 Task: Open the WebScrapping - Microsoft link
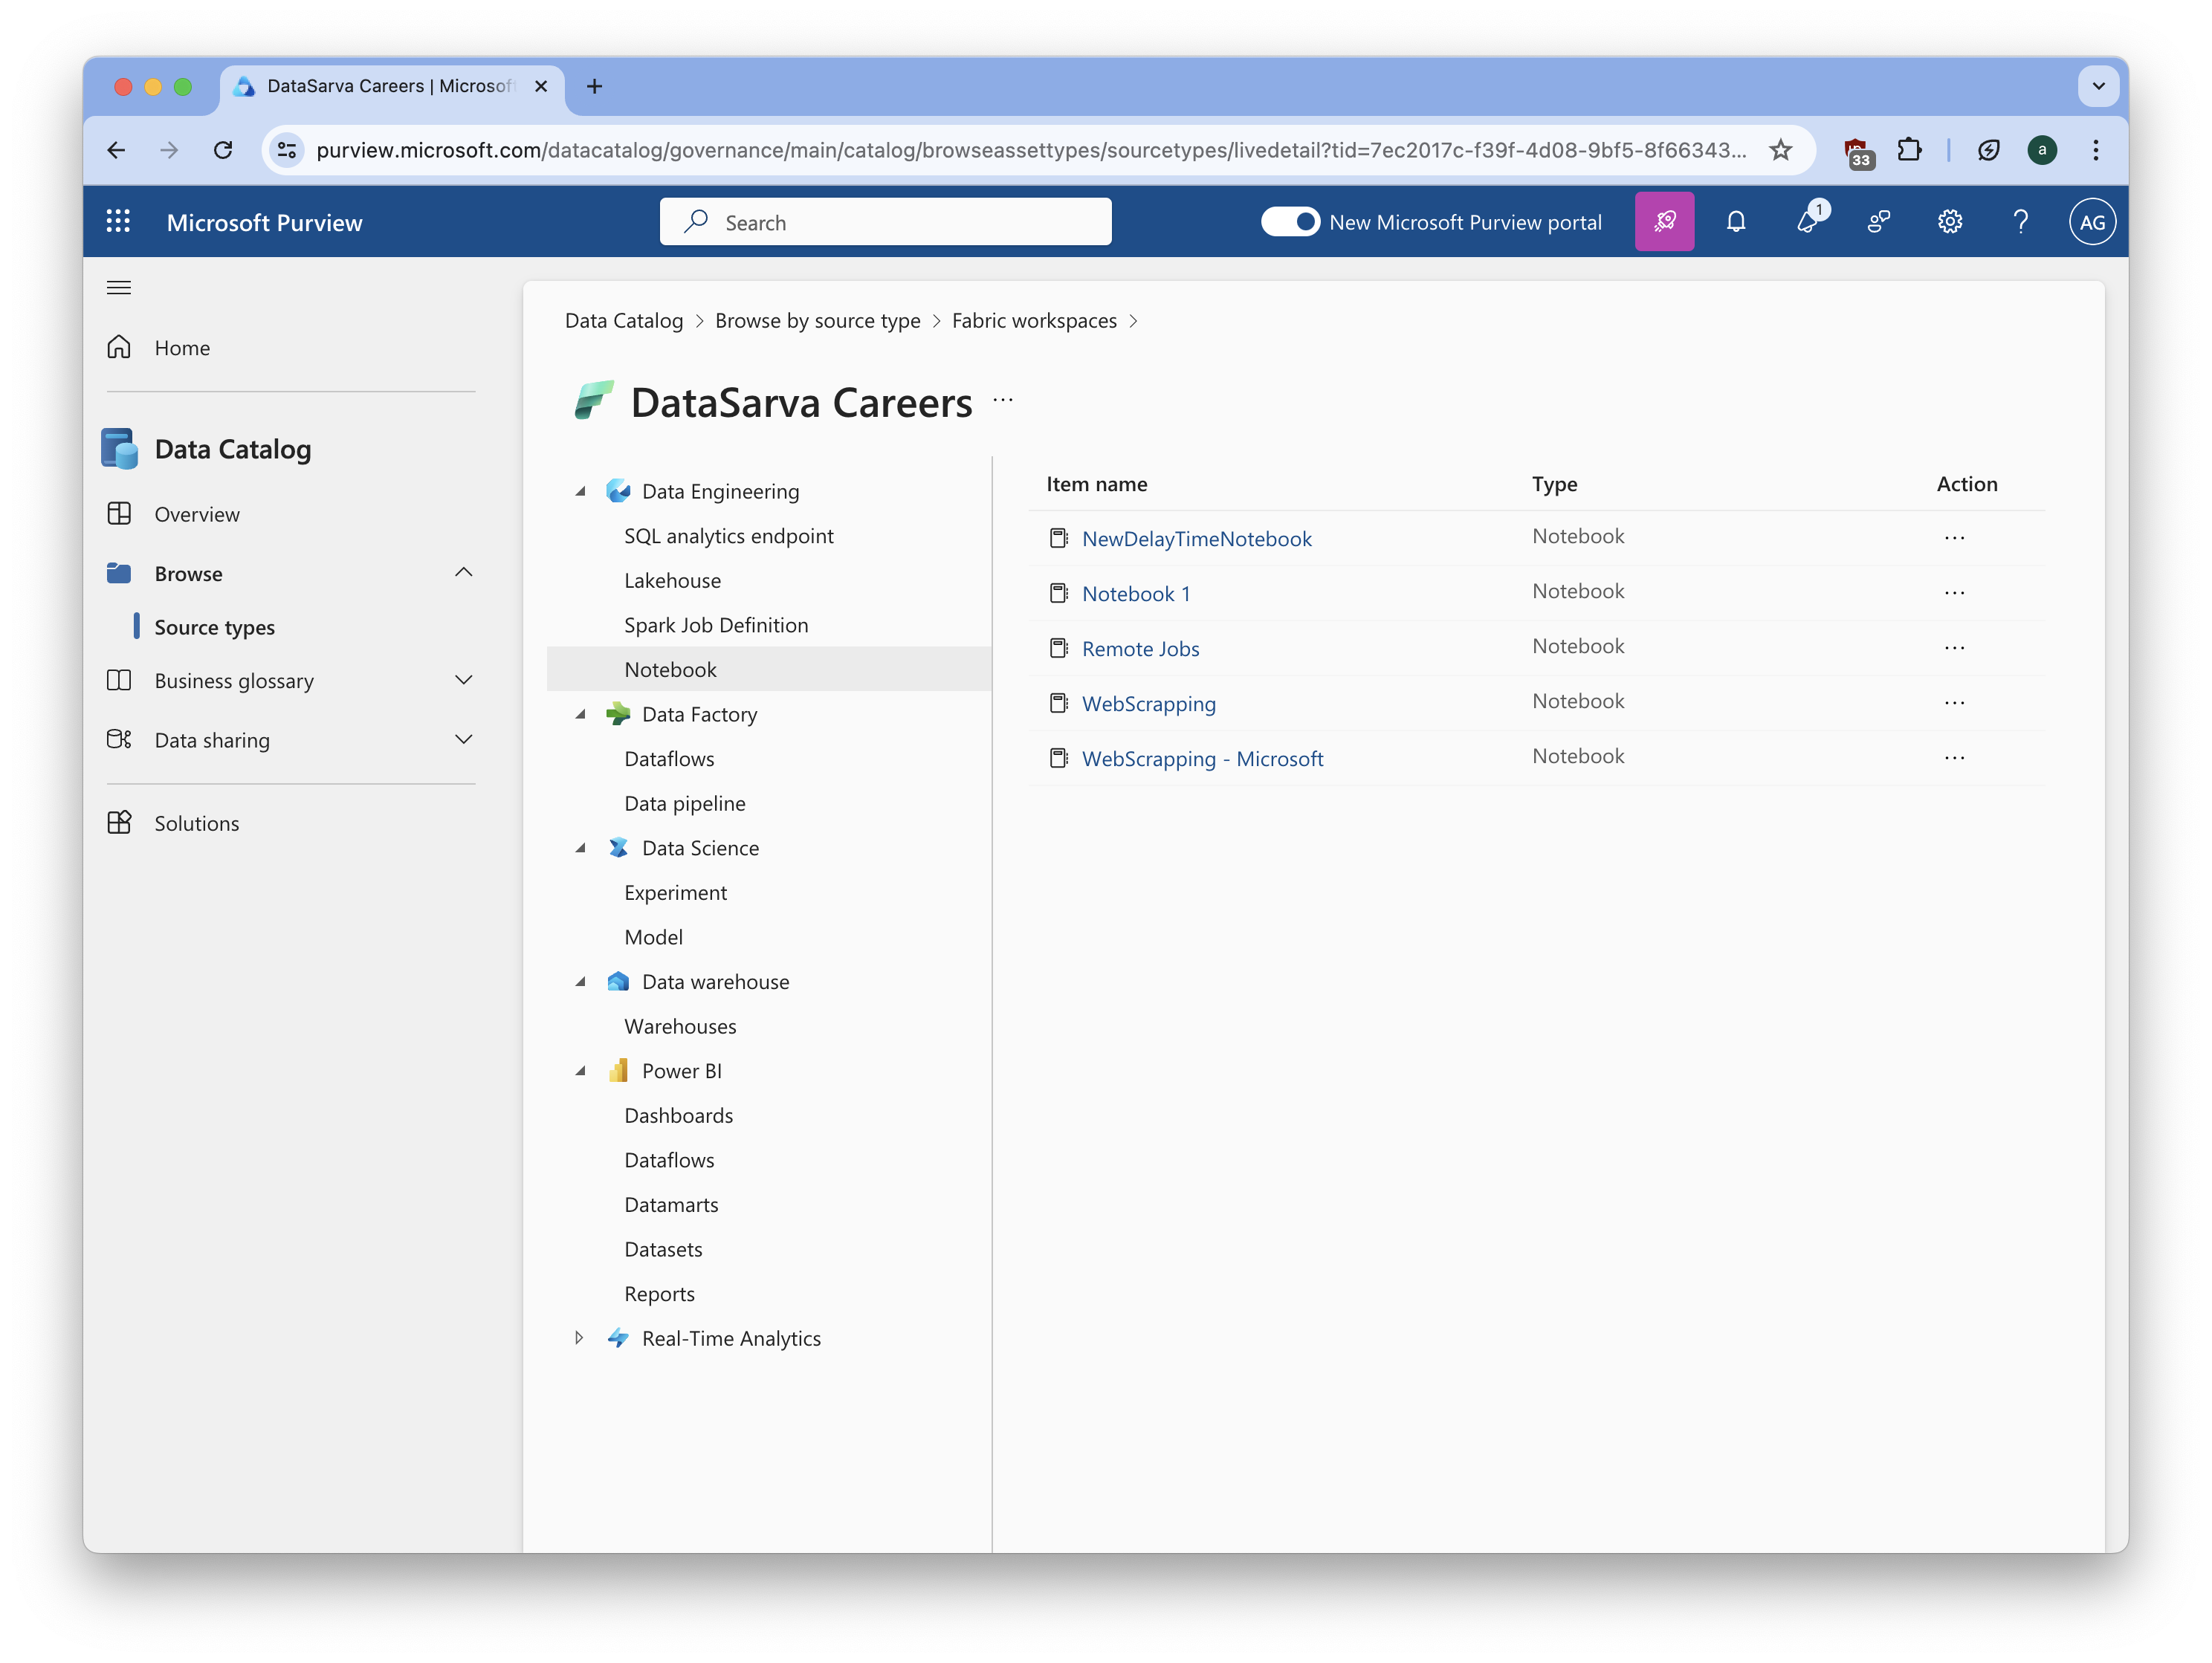(1202, 759)
